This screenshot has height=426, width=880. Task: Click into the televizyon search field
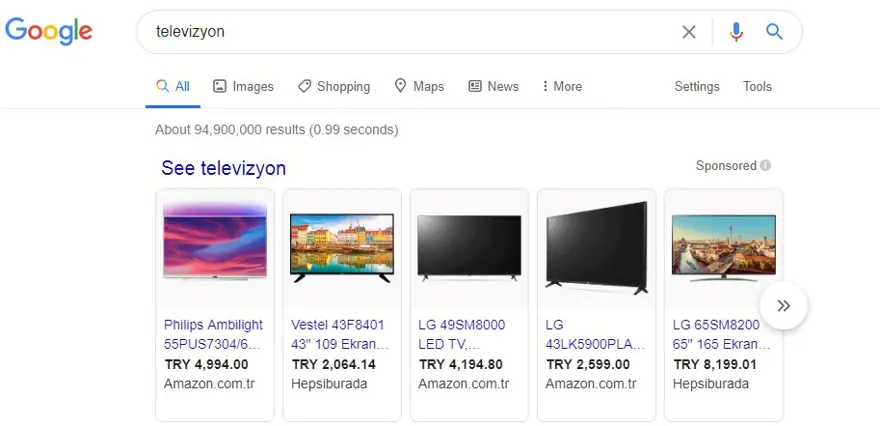[410, 32]
